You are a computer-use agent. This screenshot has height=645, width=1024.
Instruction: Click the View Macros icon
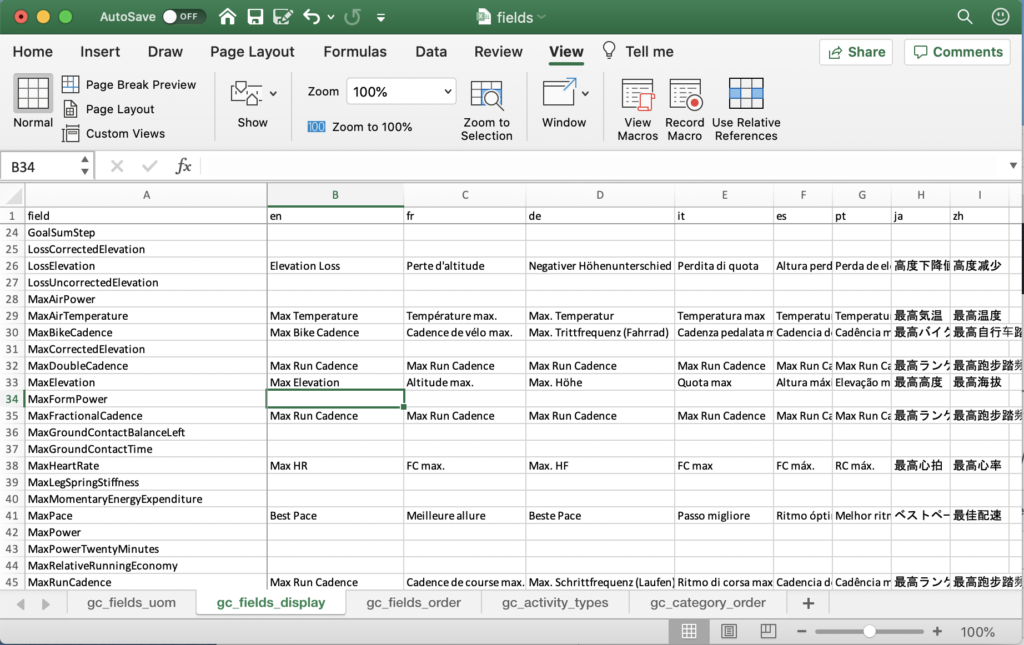pos(637,109)
